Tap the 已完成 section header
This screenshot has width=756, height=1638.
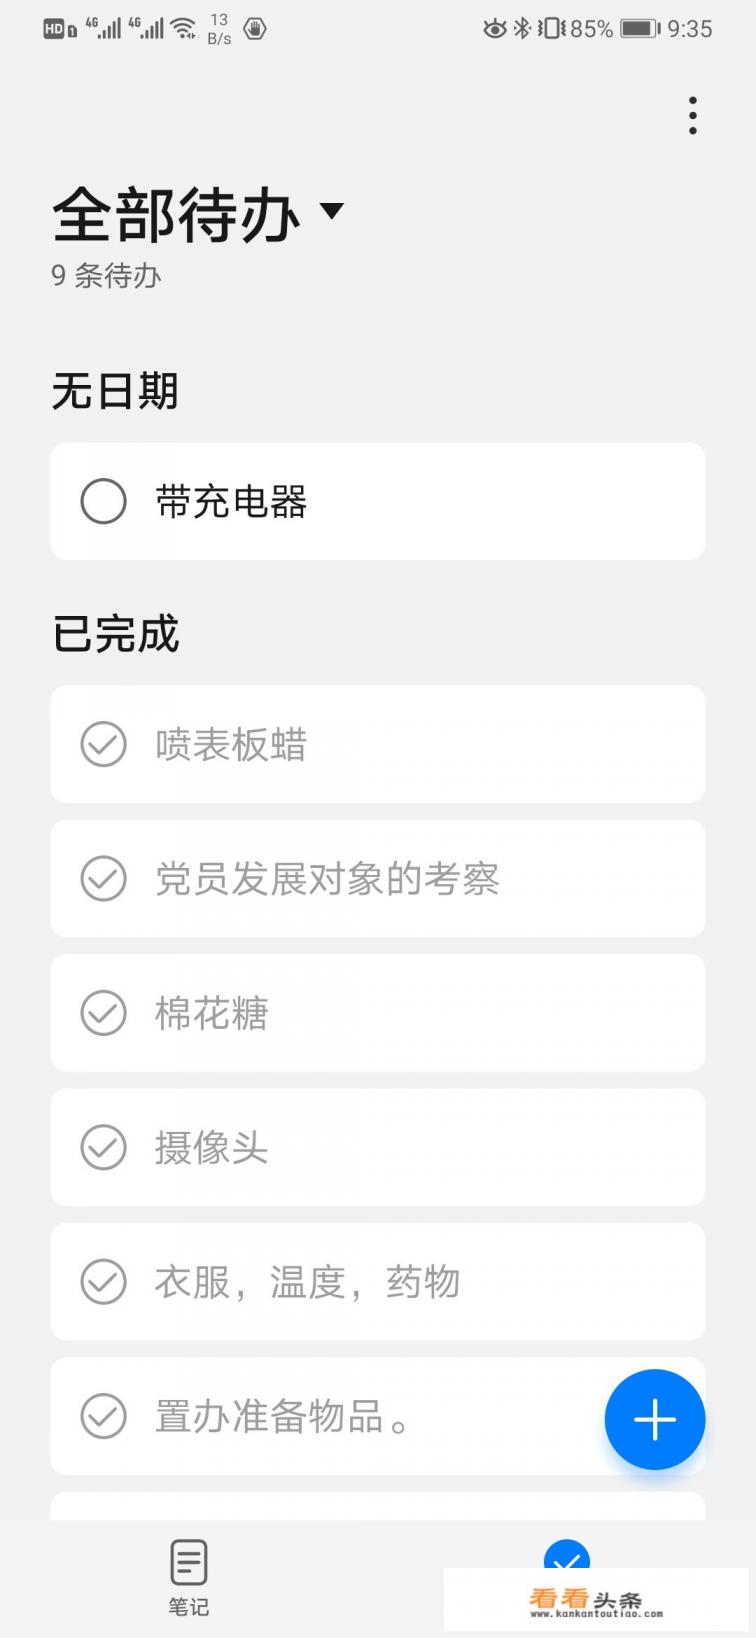116,634
